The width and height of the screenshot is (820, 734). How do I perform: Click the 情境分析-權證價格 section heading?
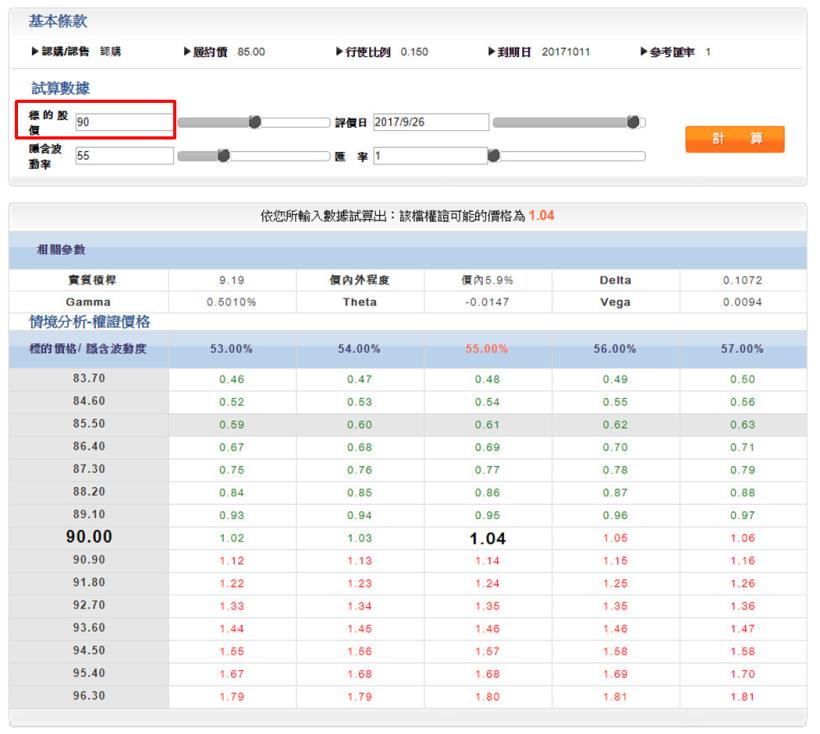(x=89, y=322)
